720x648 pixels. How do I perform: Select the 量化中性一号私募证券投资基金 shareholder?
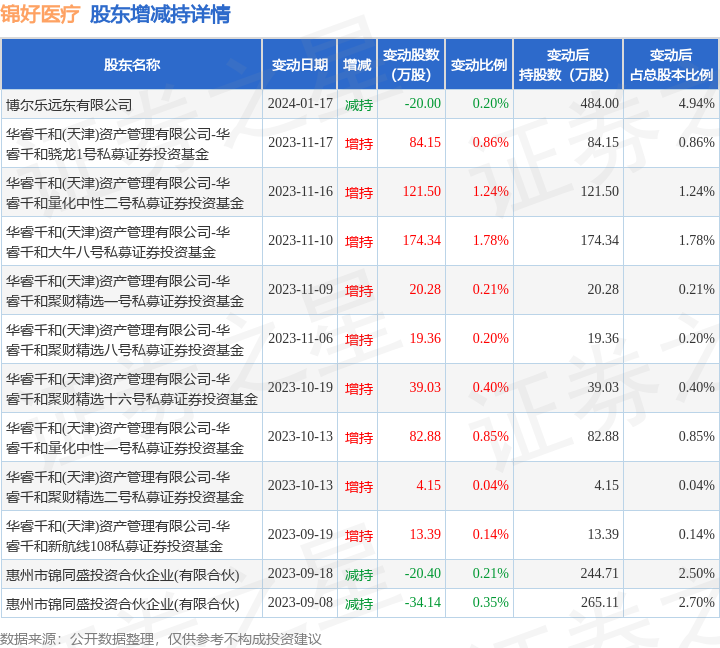coord(125,439)
